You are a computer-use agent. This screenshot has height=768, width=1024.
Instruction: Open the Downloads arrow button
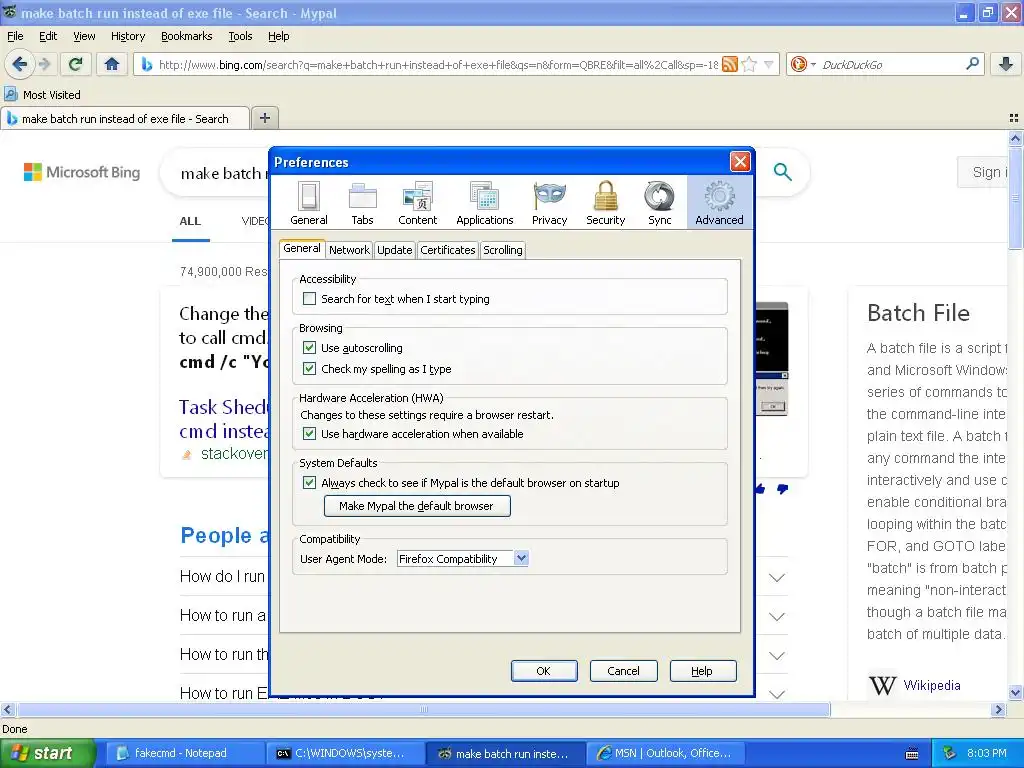[1006, 64]
